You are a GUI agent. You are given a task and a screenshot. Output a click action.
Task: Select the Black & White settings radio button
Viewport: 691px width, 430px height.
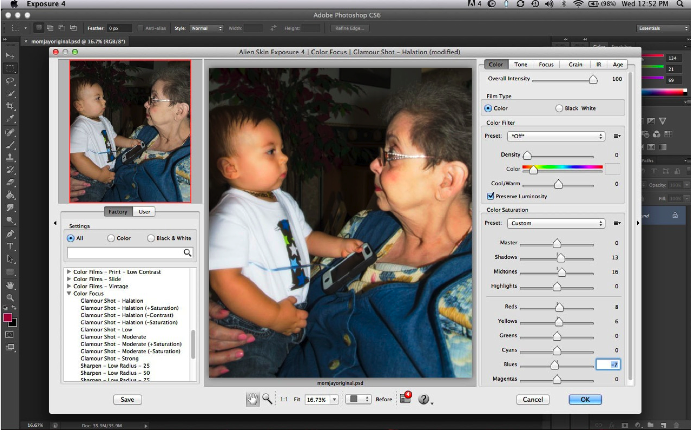click(151, 238)
